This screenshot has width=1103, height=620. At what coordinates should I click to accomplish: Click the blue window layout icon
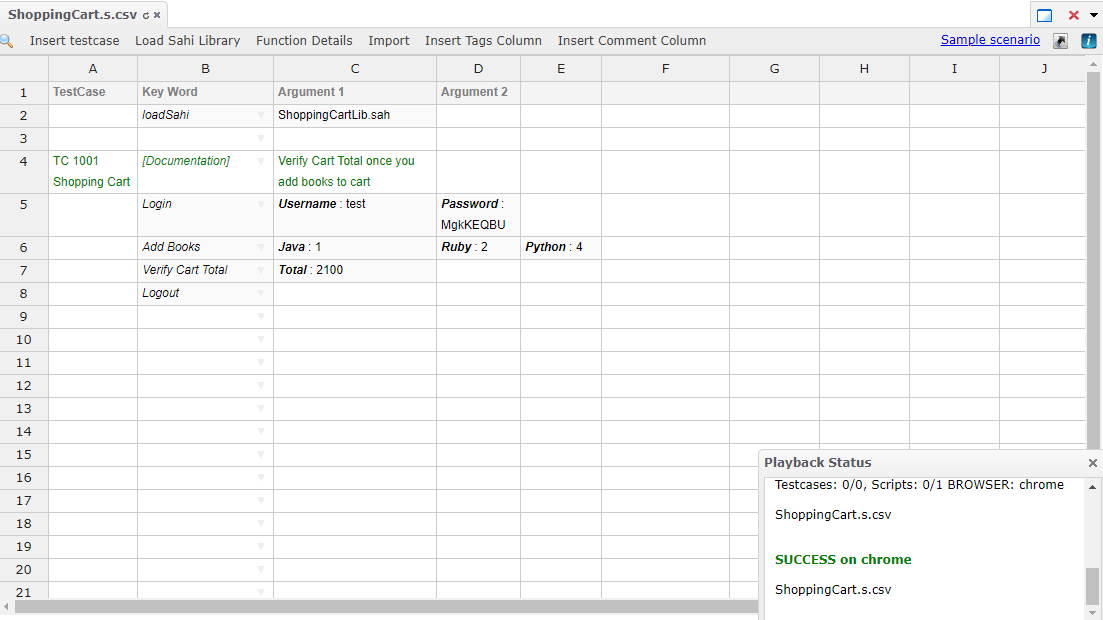(x=1044, y=15)
